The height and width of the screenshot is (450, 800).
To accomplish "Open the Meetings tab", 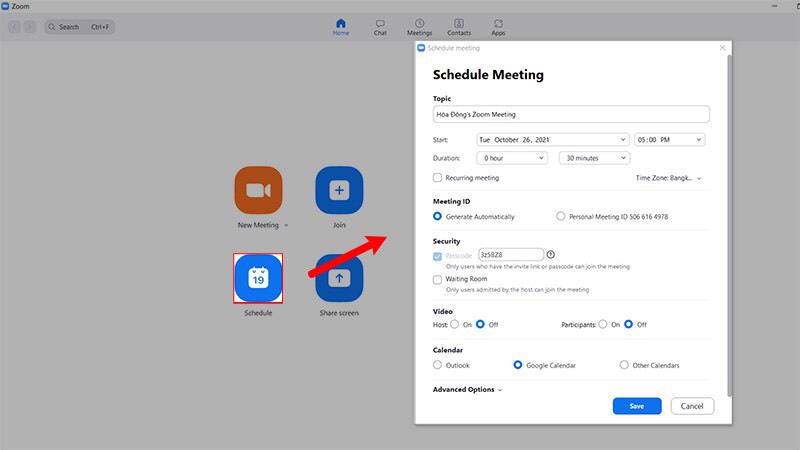I will (x=419, y=27).
